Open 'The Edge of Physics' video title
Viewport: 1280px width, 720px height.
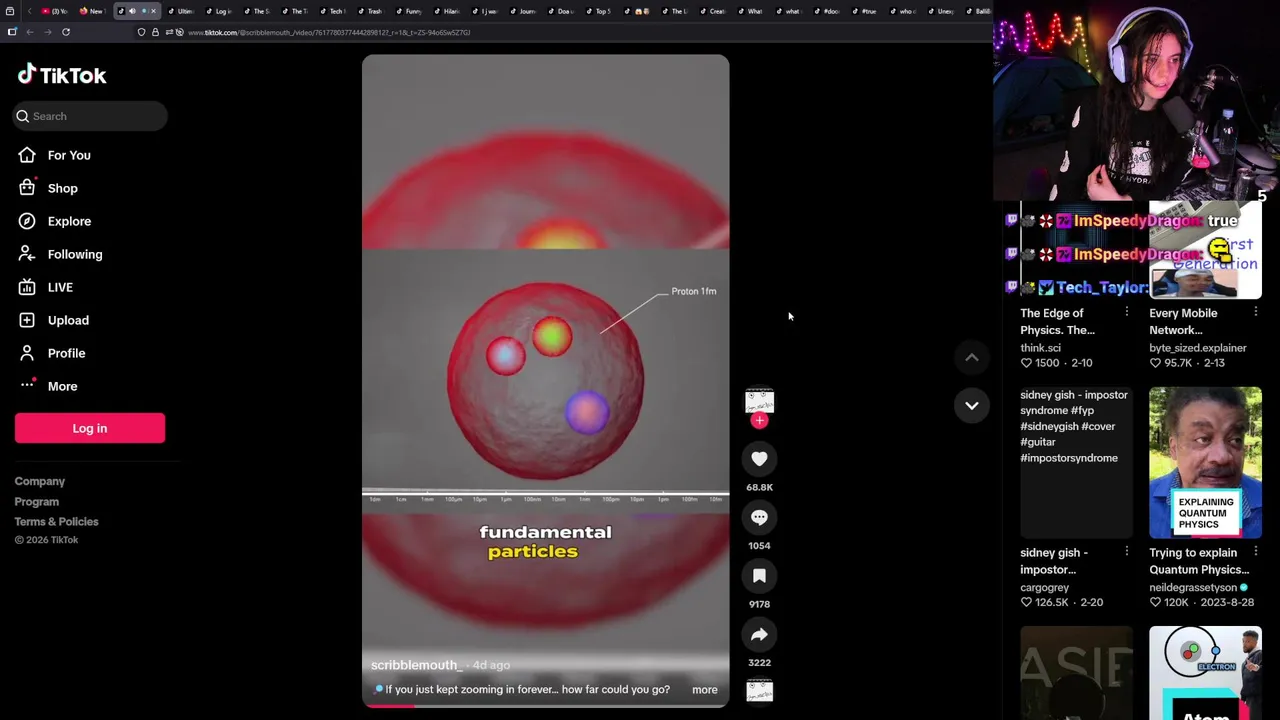click(x=1058, y=321)
